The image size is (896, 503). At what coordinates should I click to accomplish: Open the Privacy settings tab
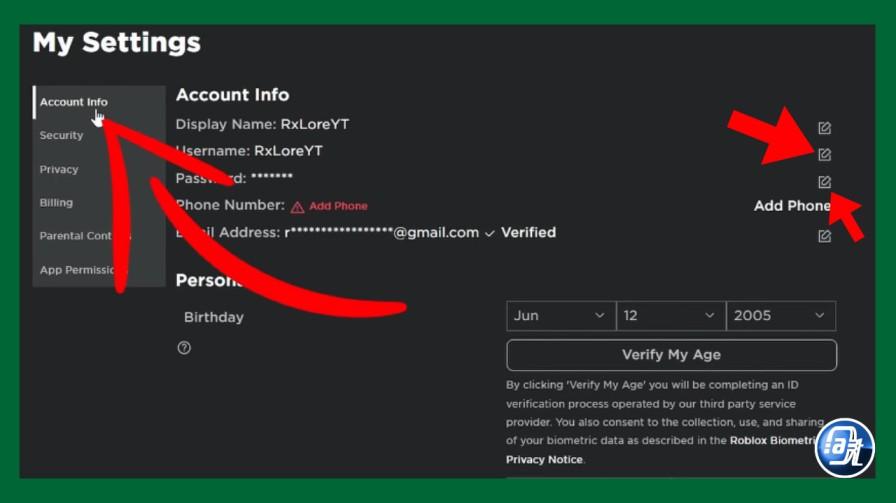point(99,169)
